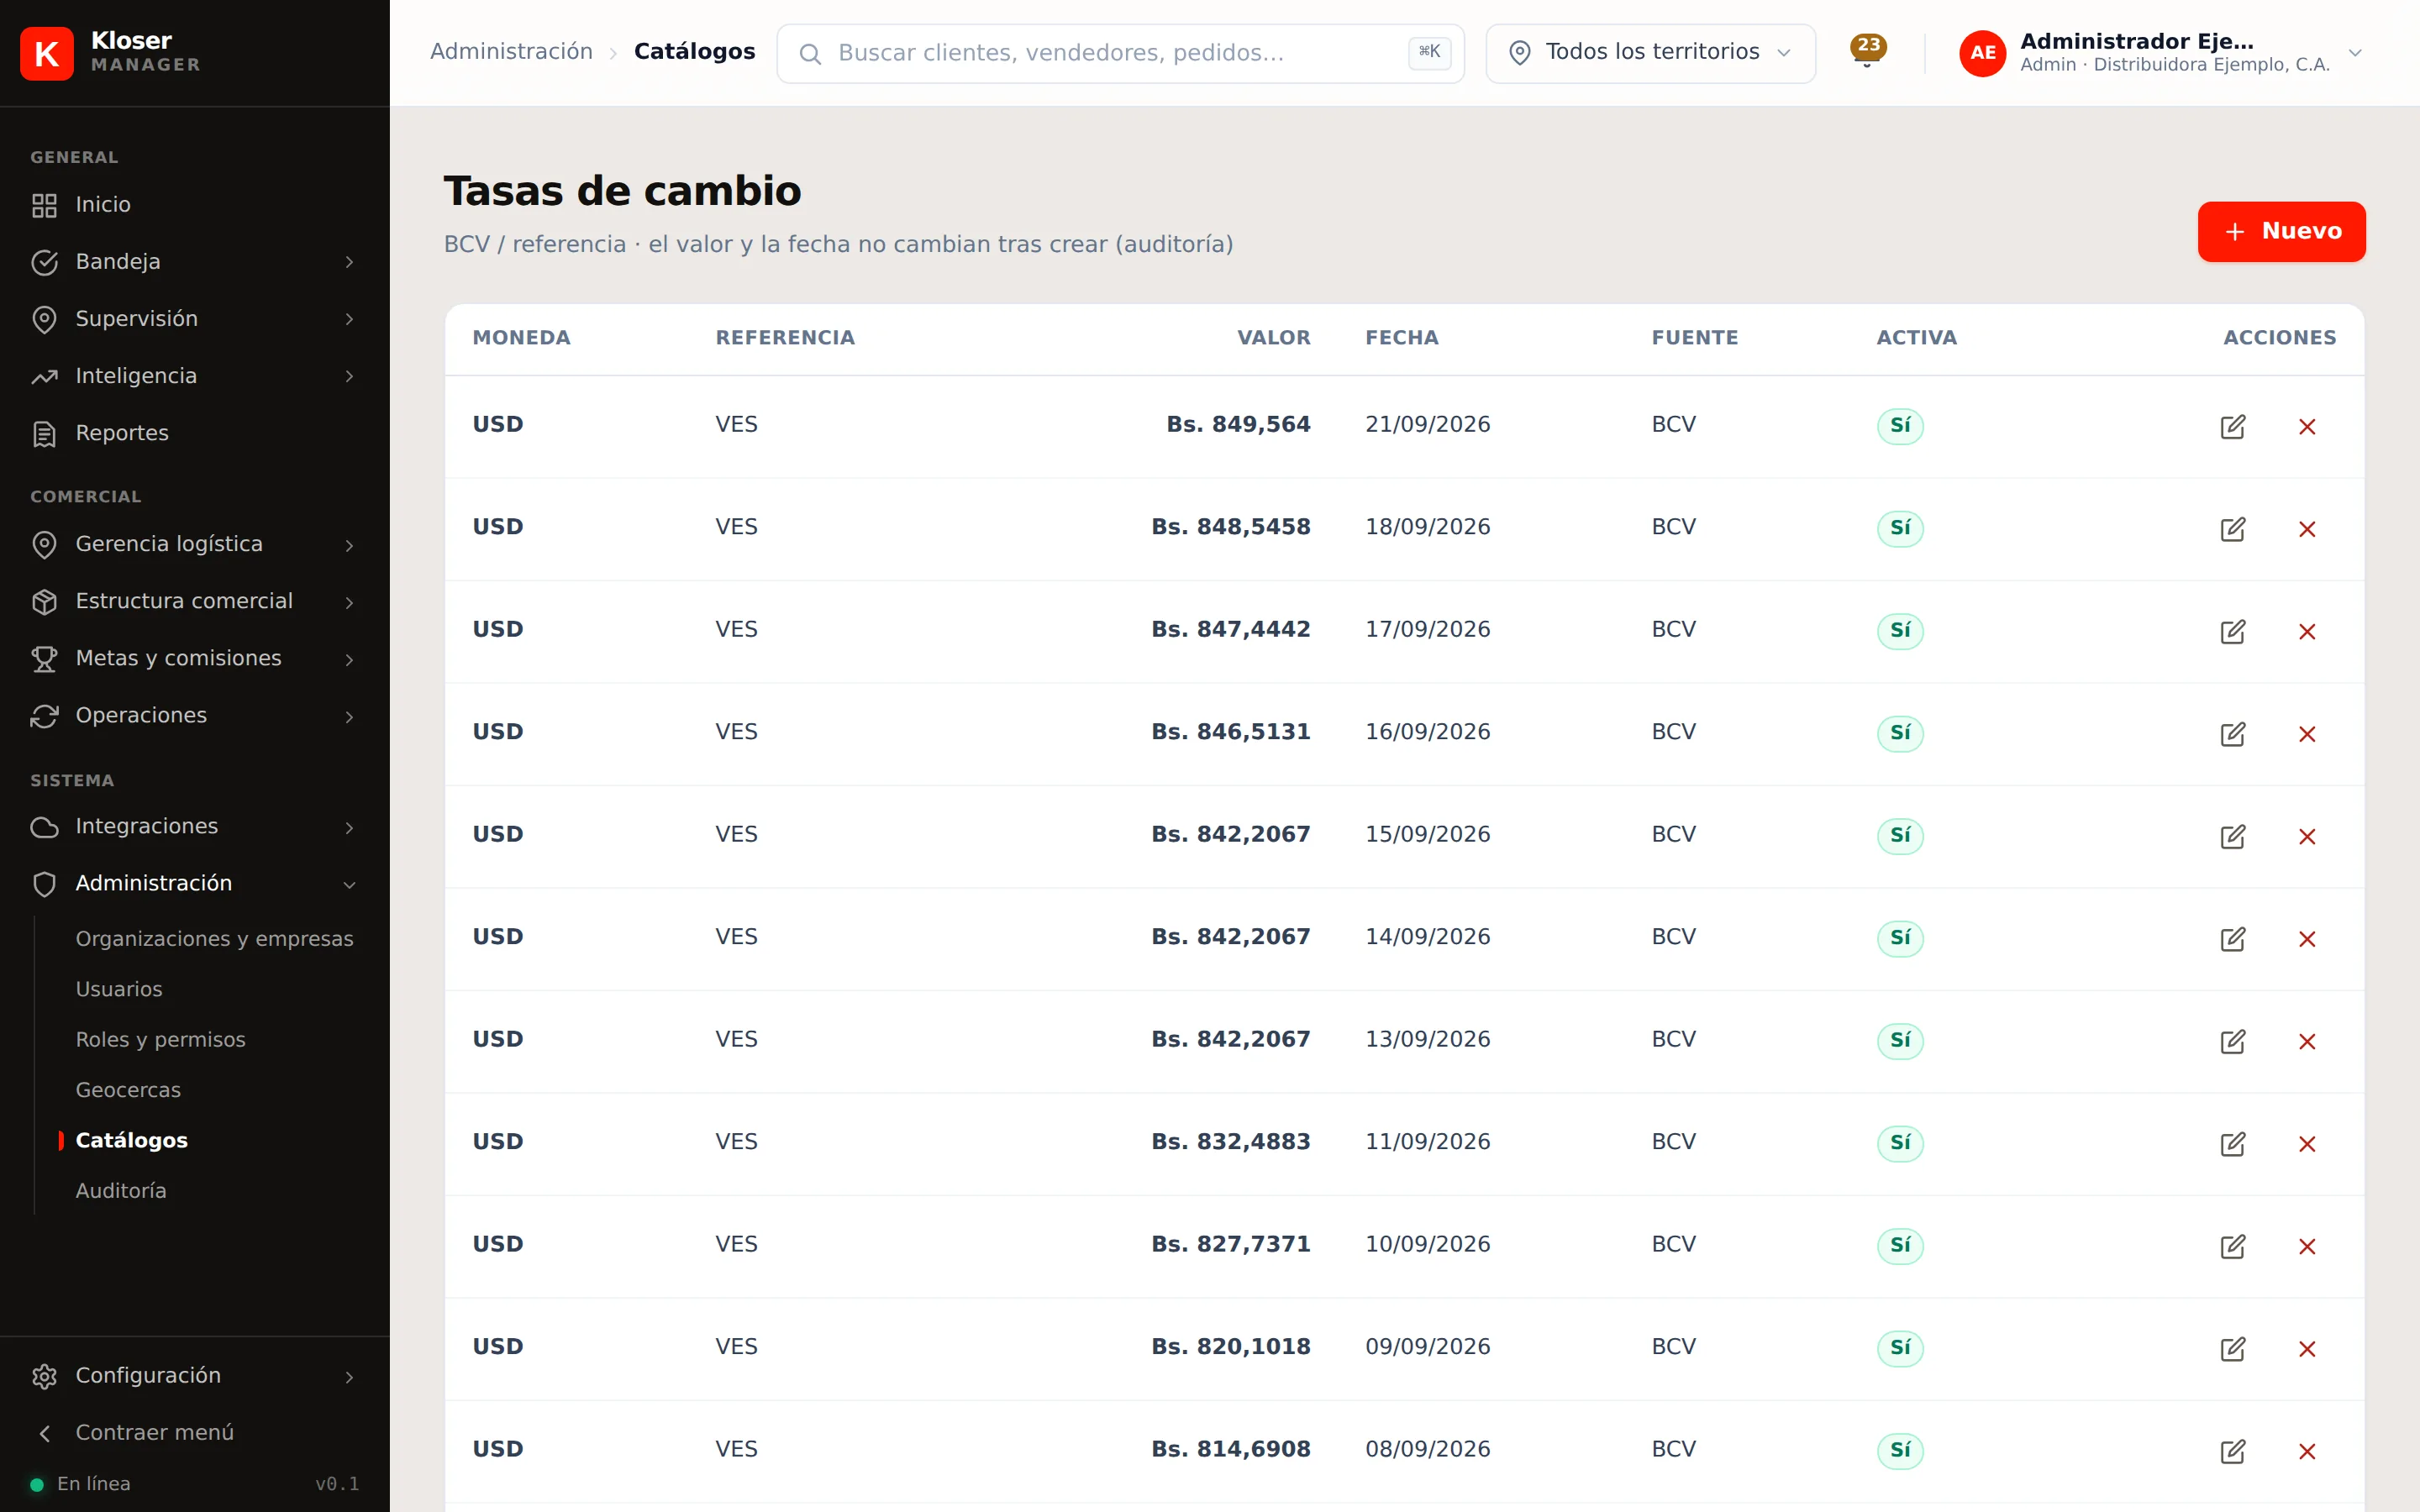Open Roles y permisos submenu item
Image resolution: width=2420 pixels, height=1512 pixels.
pyautogui.click(x=160, y=1040)
